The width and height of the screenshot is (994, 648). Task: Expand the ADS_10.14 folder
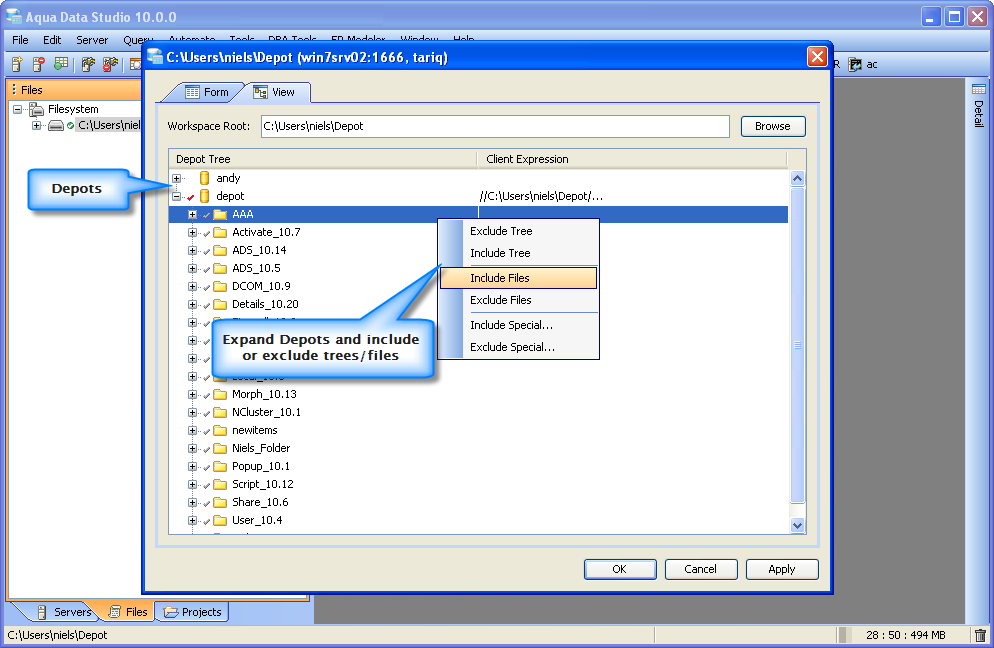pyautogui.click(x=193, y=250)
